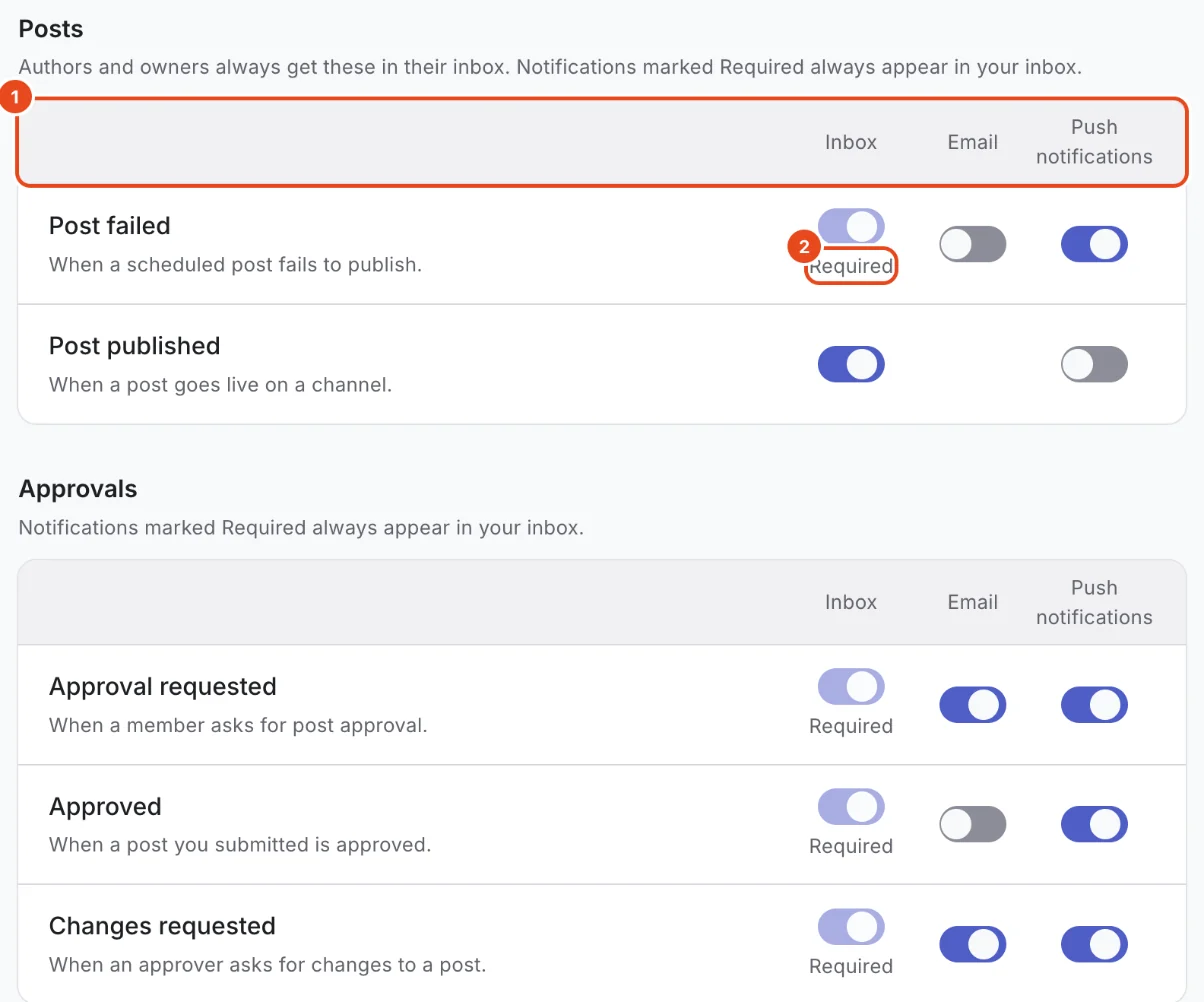Click the Email column header in Posts table
This screenshot has width=1204, height=1002.
click(x=973, y=142)
